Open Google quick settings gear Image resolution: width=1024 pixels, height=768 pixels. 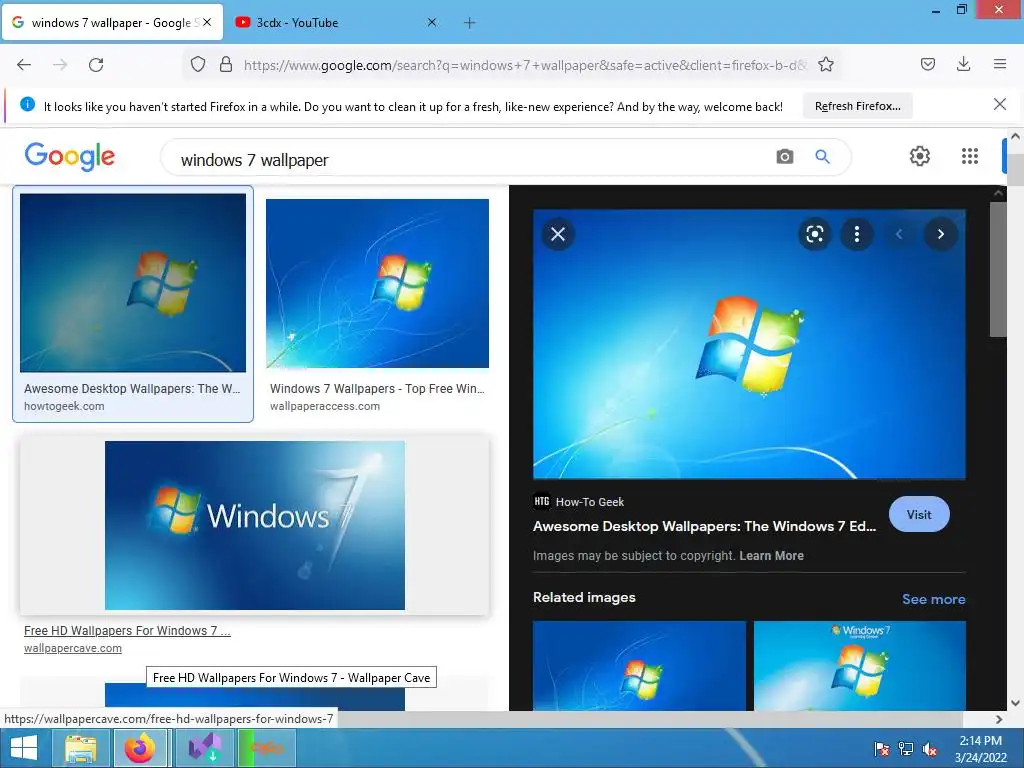click(920, 156)
